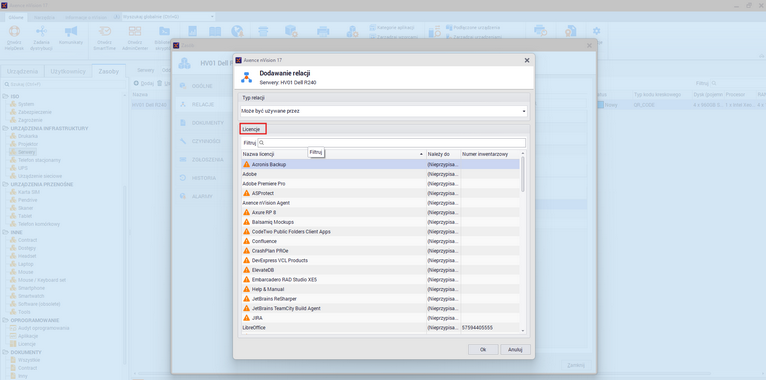Click the Otwórz HelpDesk lifebuoy icon in main window
The image size is (766, 380).
[x=15, y=31]
